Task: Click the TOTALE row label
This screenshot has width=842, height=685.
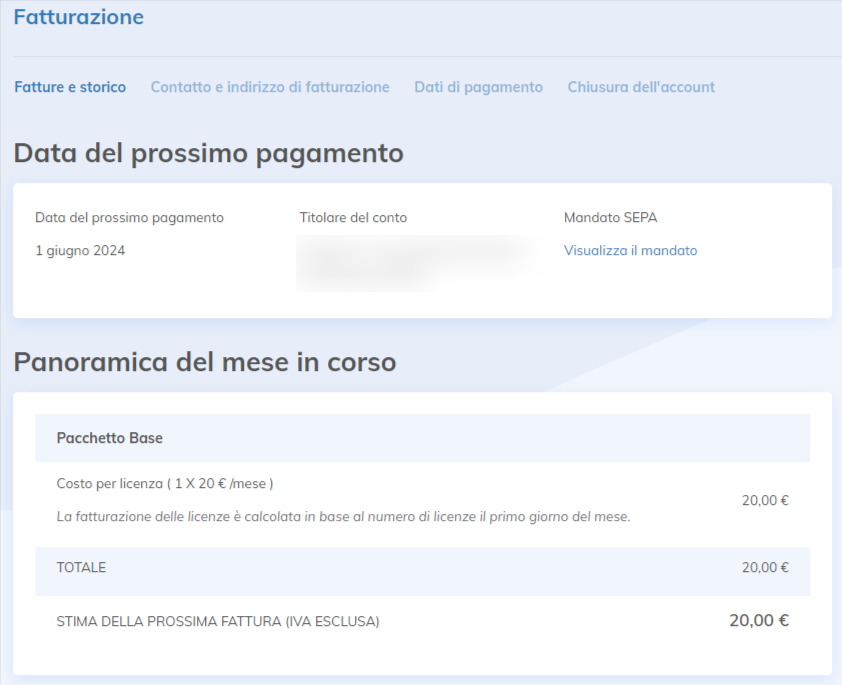Action: tap(81, 568)
